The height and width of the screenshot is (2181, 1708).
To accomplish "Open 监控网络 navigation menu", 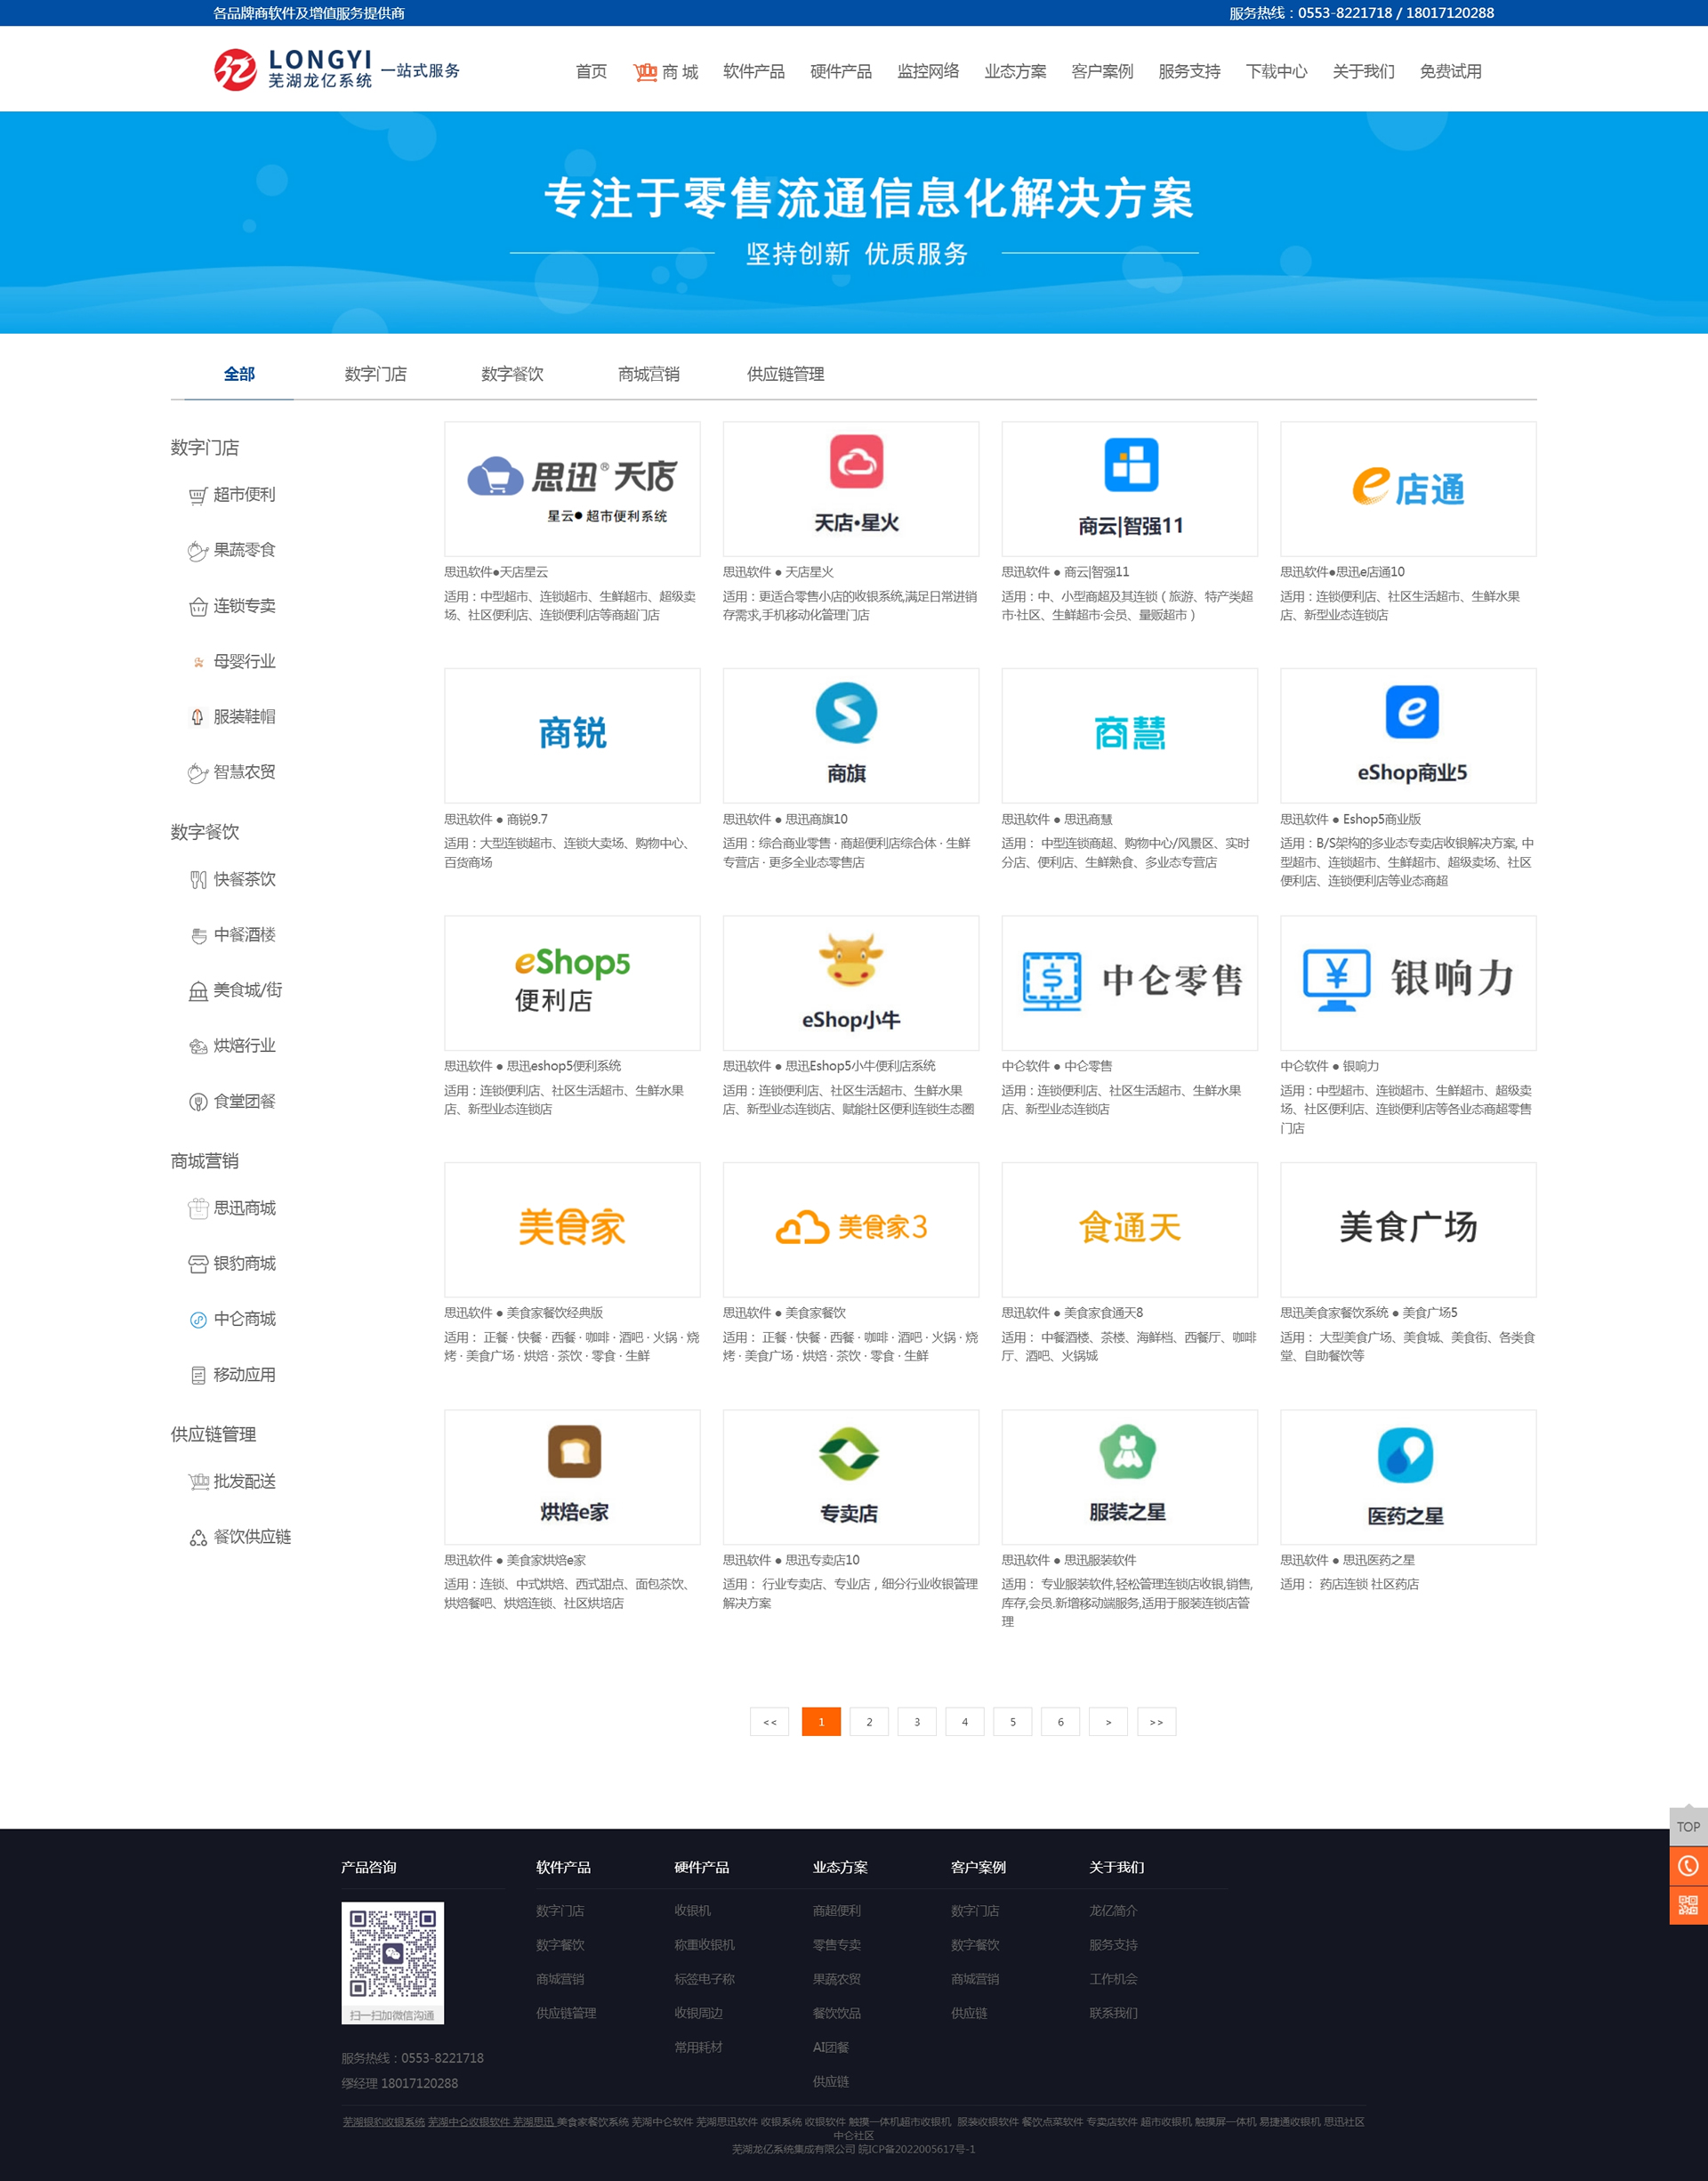I will [x=928, y=72].
